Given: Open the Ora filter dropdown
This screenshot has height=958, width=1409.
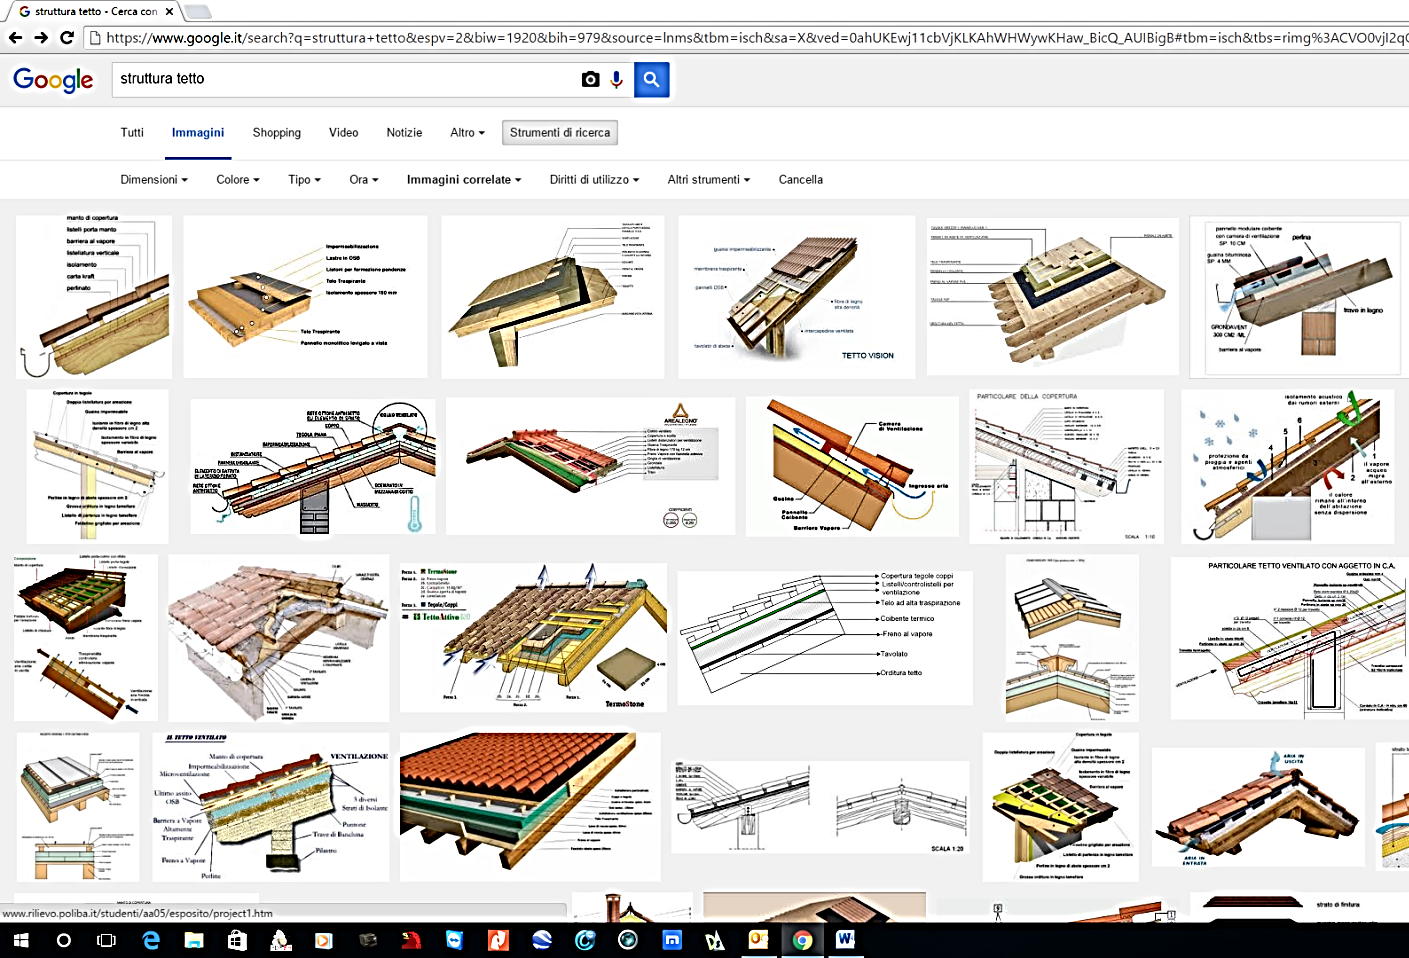Looking at the screenshot, I should coord(364,180).
